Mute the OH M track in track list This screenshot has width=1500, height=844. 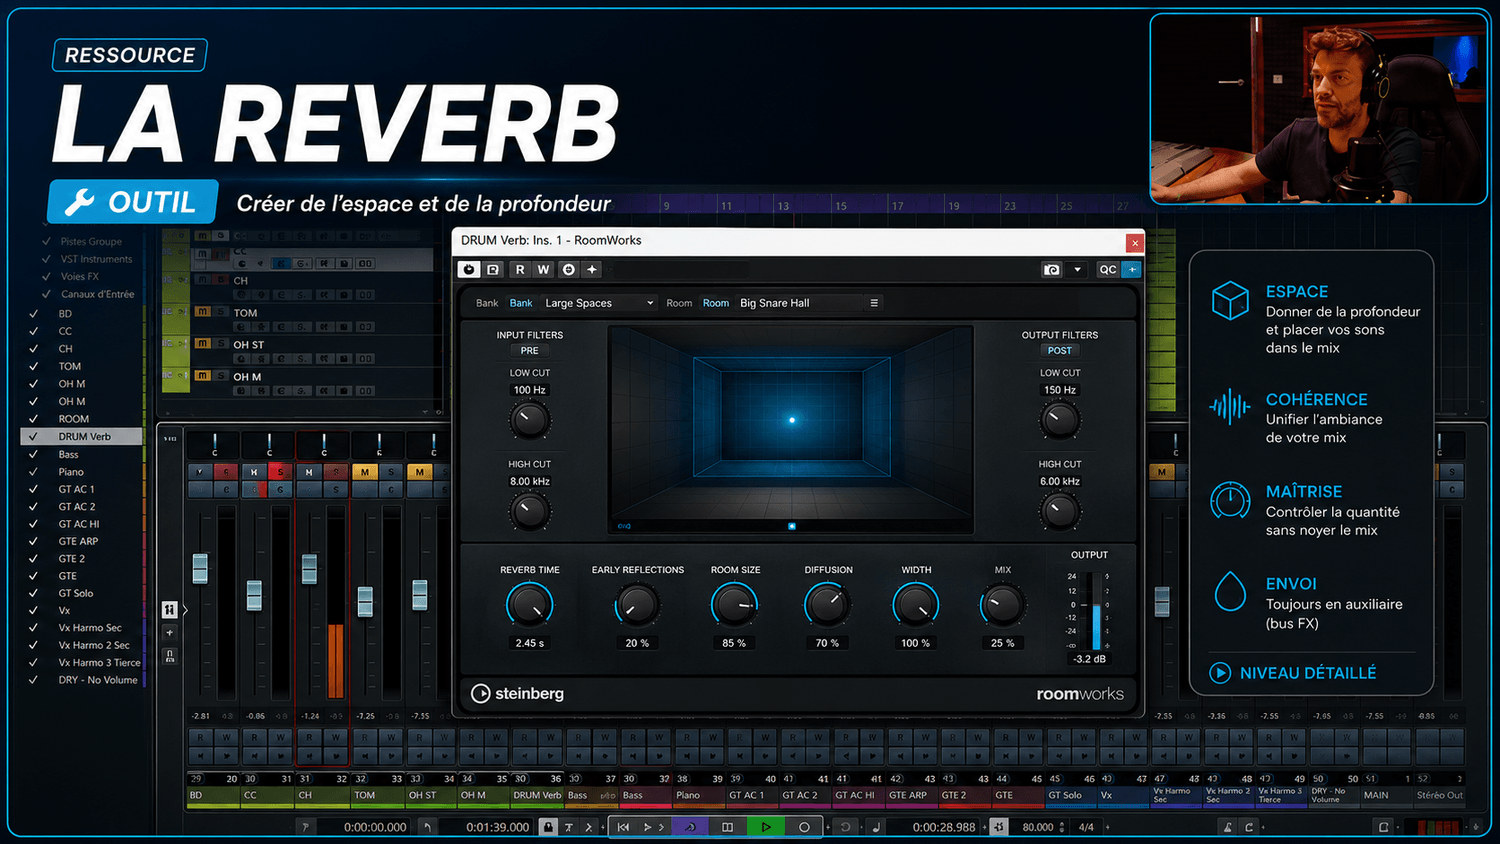203,375
